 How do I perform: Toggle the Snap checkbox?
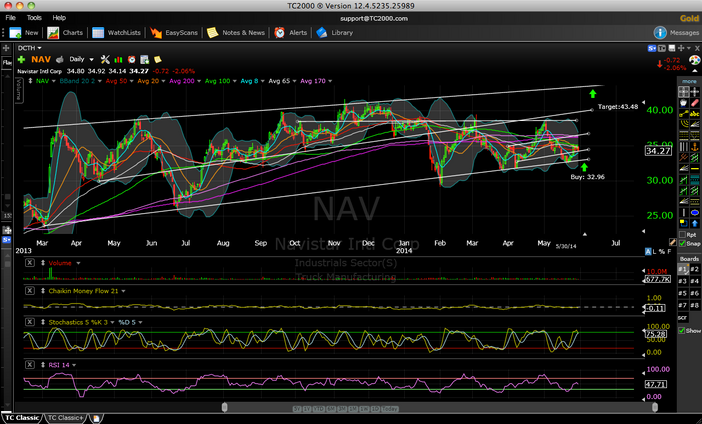[682, 243]
